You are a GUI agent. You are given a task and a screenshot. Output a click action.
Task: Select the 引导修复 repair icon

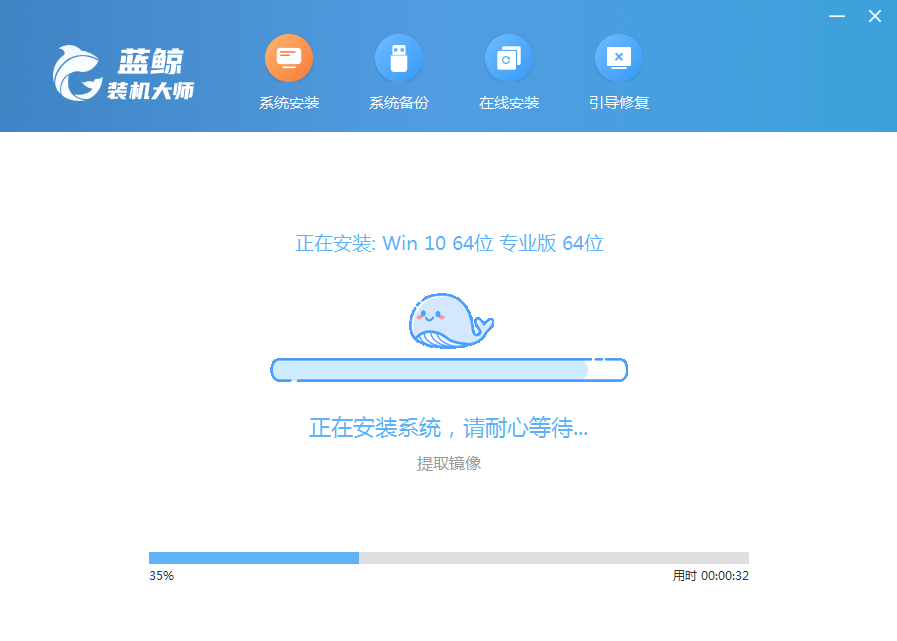[619, 58]
